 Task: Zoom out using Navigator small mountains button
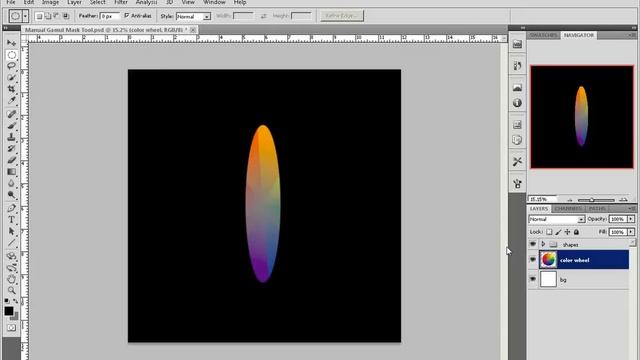(x=570, y=200)
